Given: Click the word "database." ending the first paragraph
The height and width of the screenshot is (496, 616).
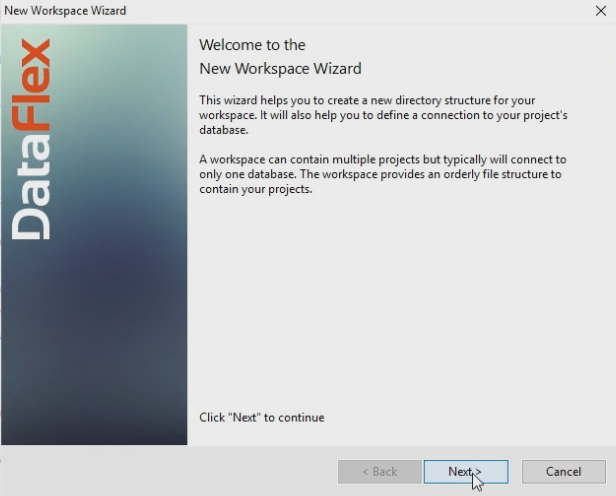Looking at the screenshot, I should coord(224,130).
